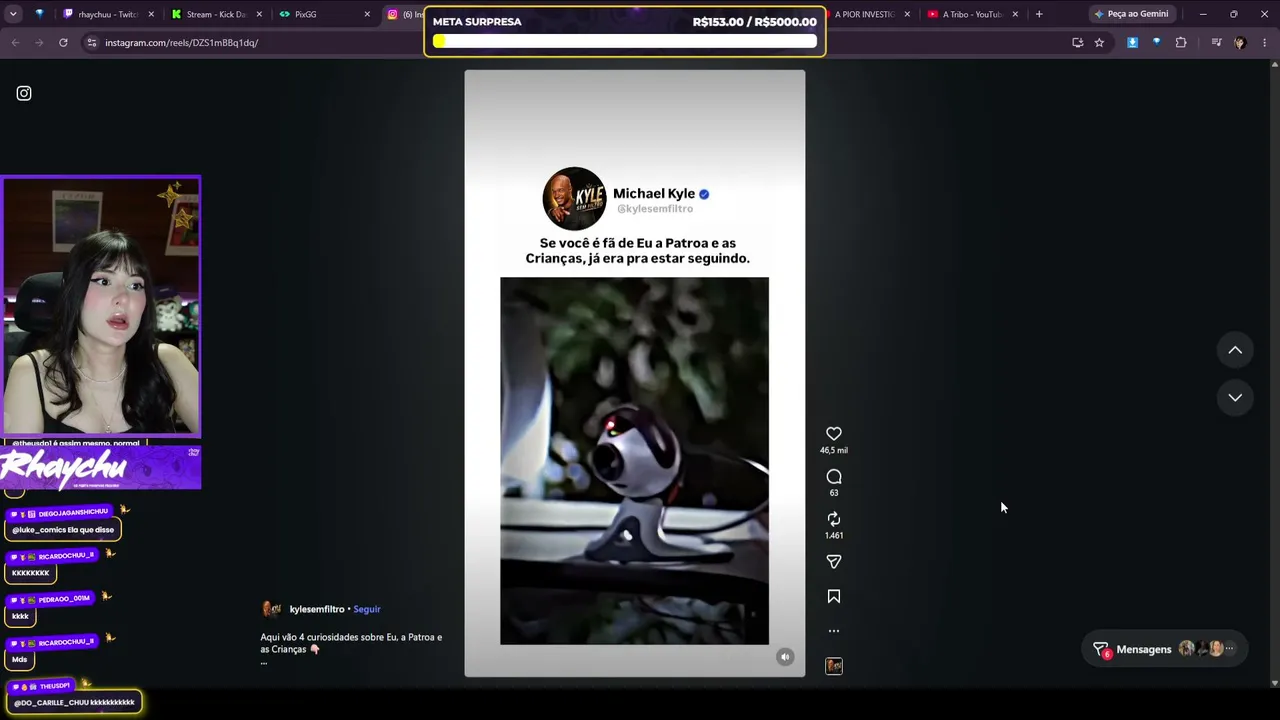Screen dimensions: 1280x720
Task: Click the META SURPRESA donation progress bar
Action: 625,41
